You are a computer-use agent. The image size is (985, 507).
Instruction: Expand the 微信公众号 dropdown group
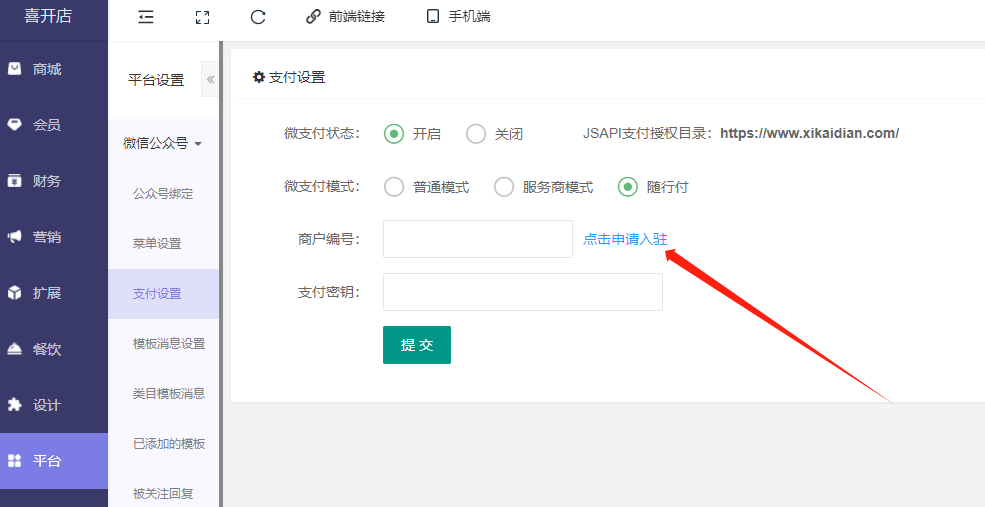tap(163, 143)
